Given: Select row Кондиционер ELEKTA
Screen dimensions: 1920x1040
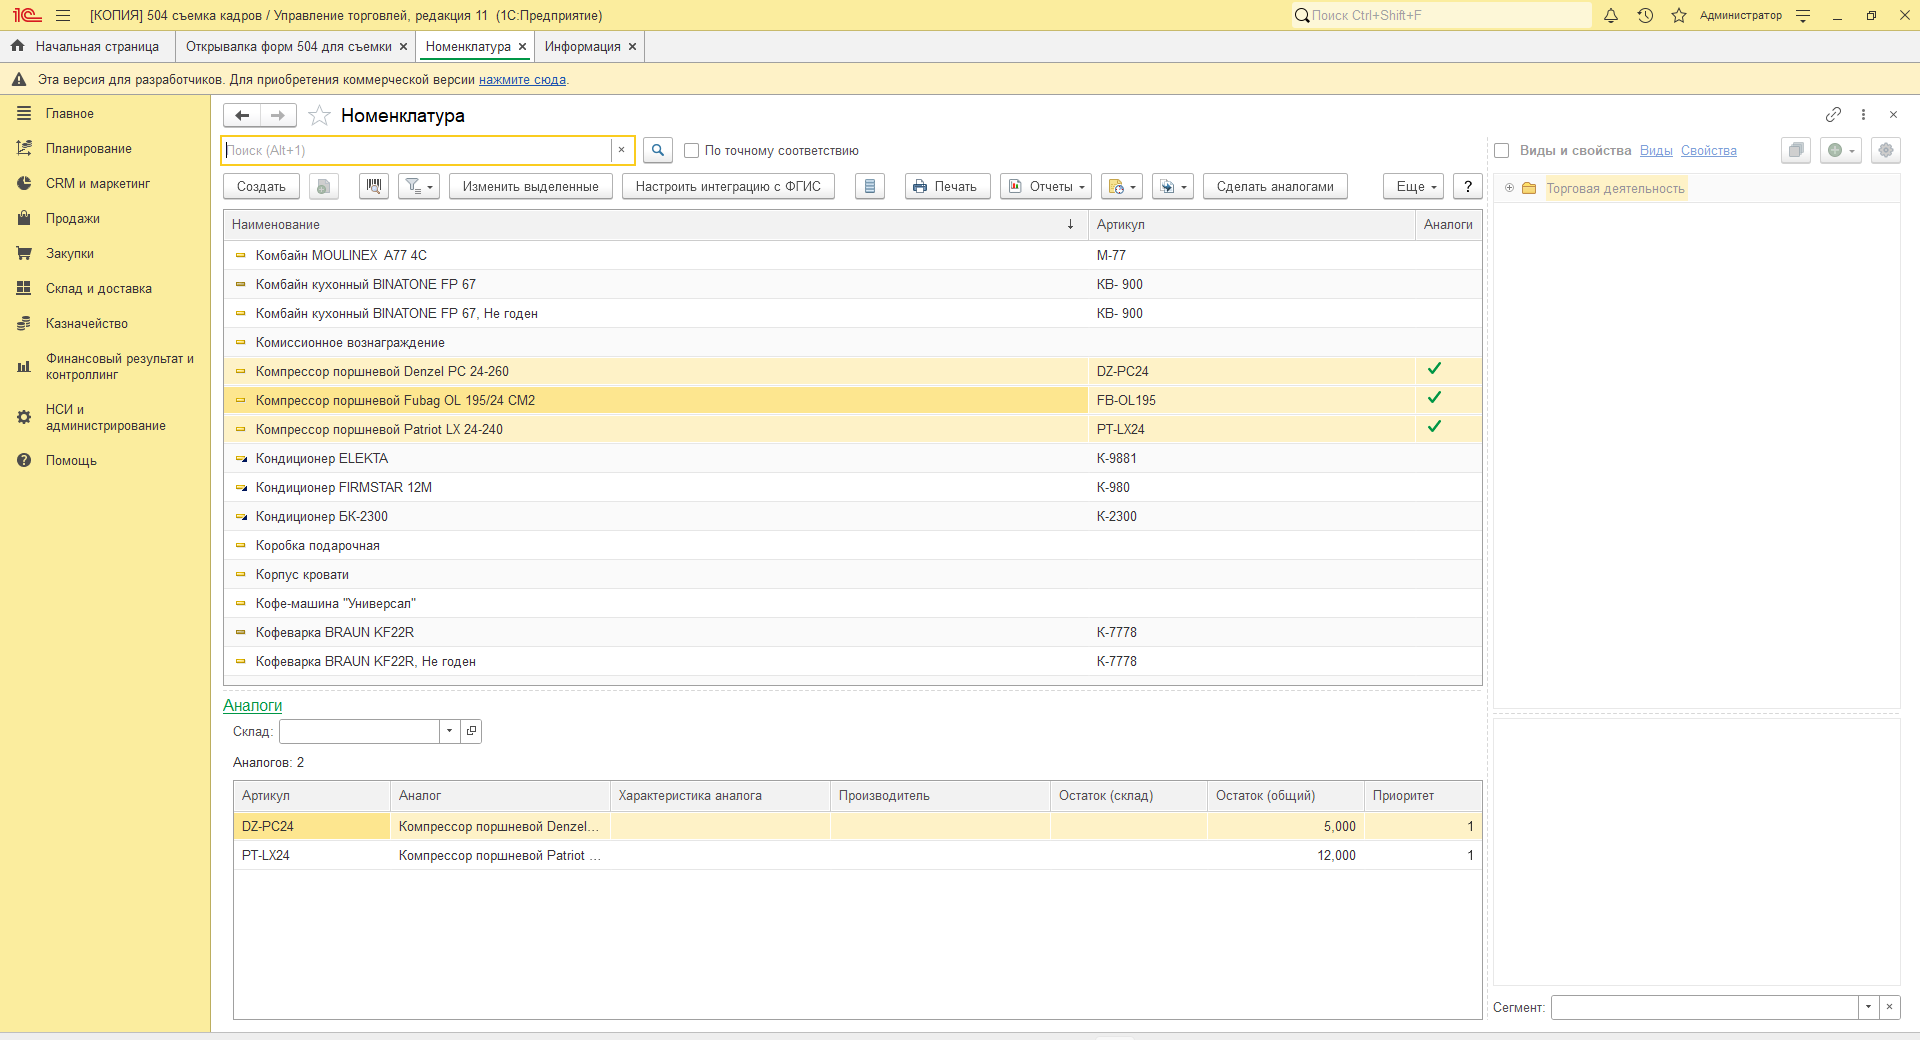Looking at the screenshot, I should tap(852, 458).
